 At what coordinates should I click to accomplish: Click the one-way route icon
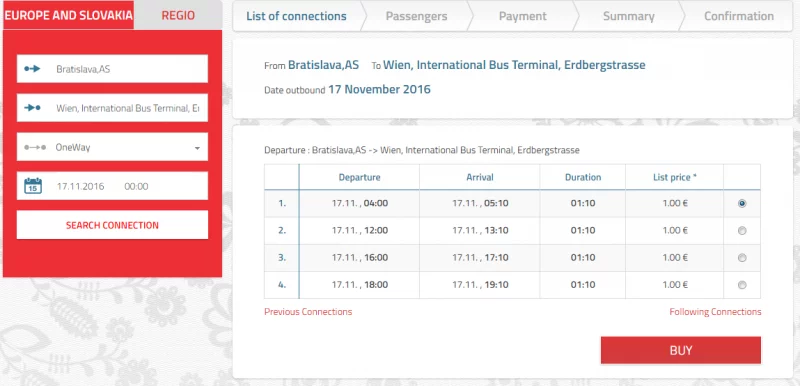click(35, 147)
